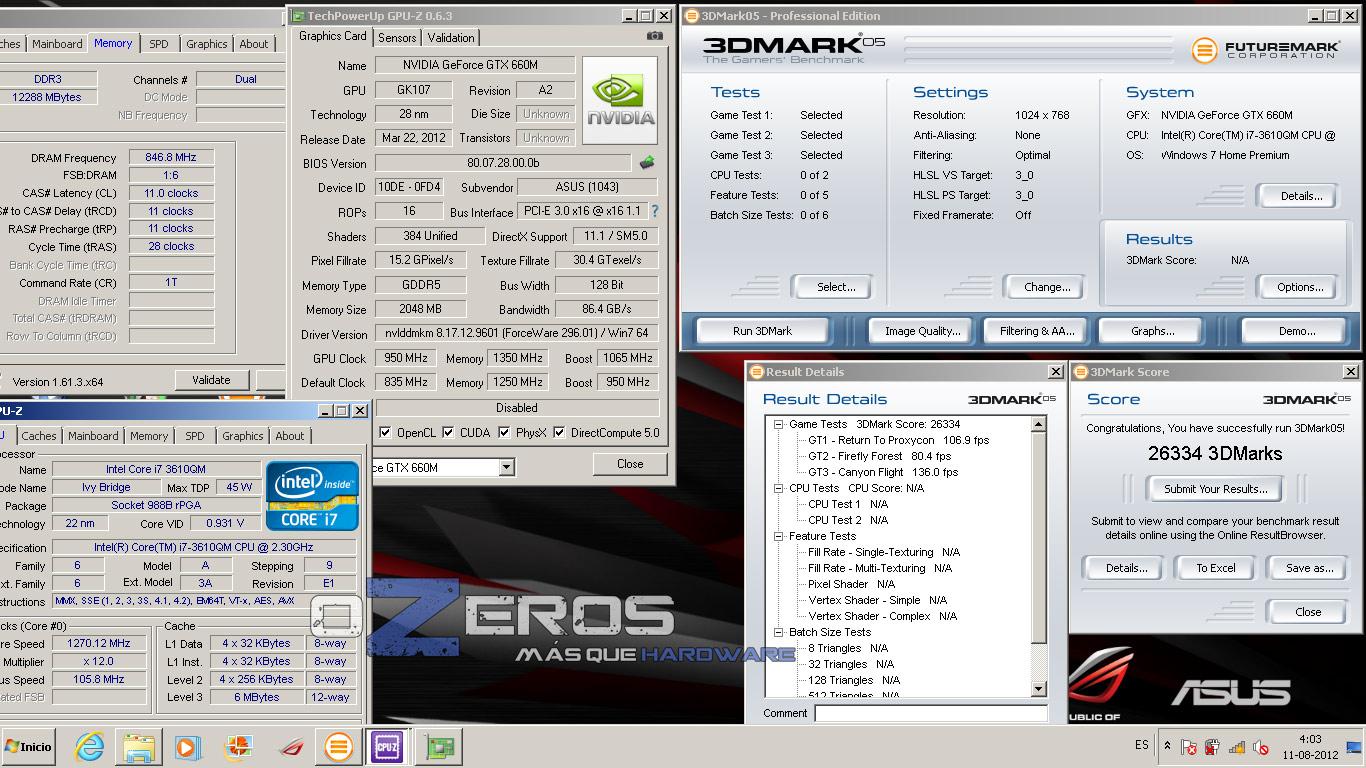The width and height of the screenshot is (1366, 768).
Task: Click the ASUS ROG taskbar icon
Action: (291, 746)
